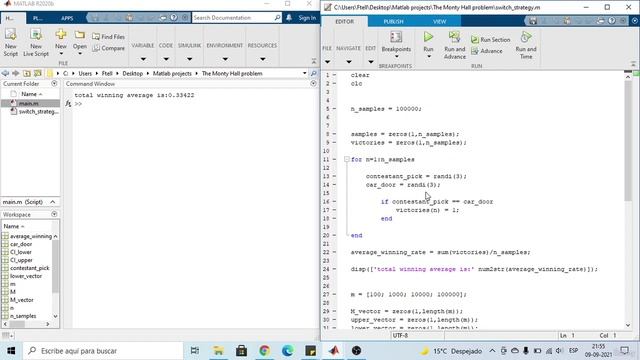Click the Find Files icon

coord(96,37)
